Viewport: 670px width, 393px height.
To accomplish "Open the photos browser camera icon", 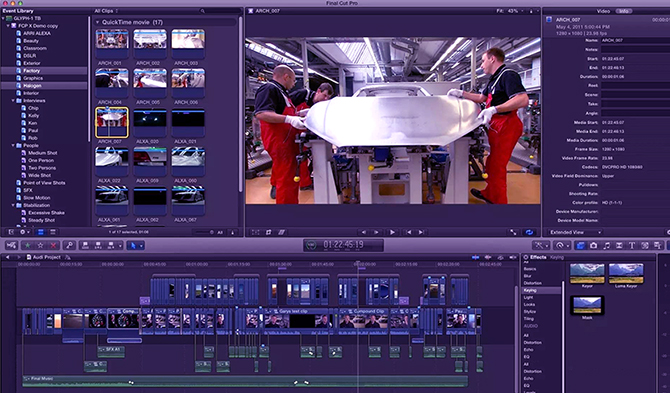I will [594, 245].
